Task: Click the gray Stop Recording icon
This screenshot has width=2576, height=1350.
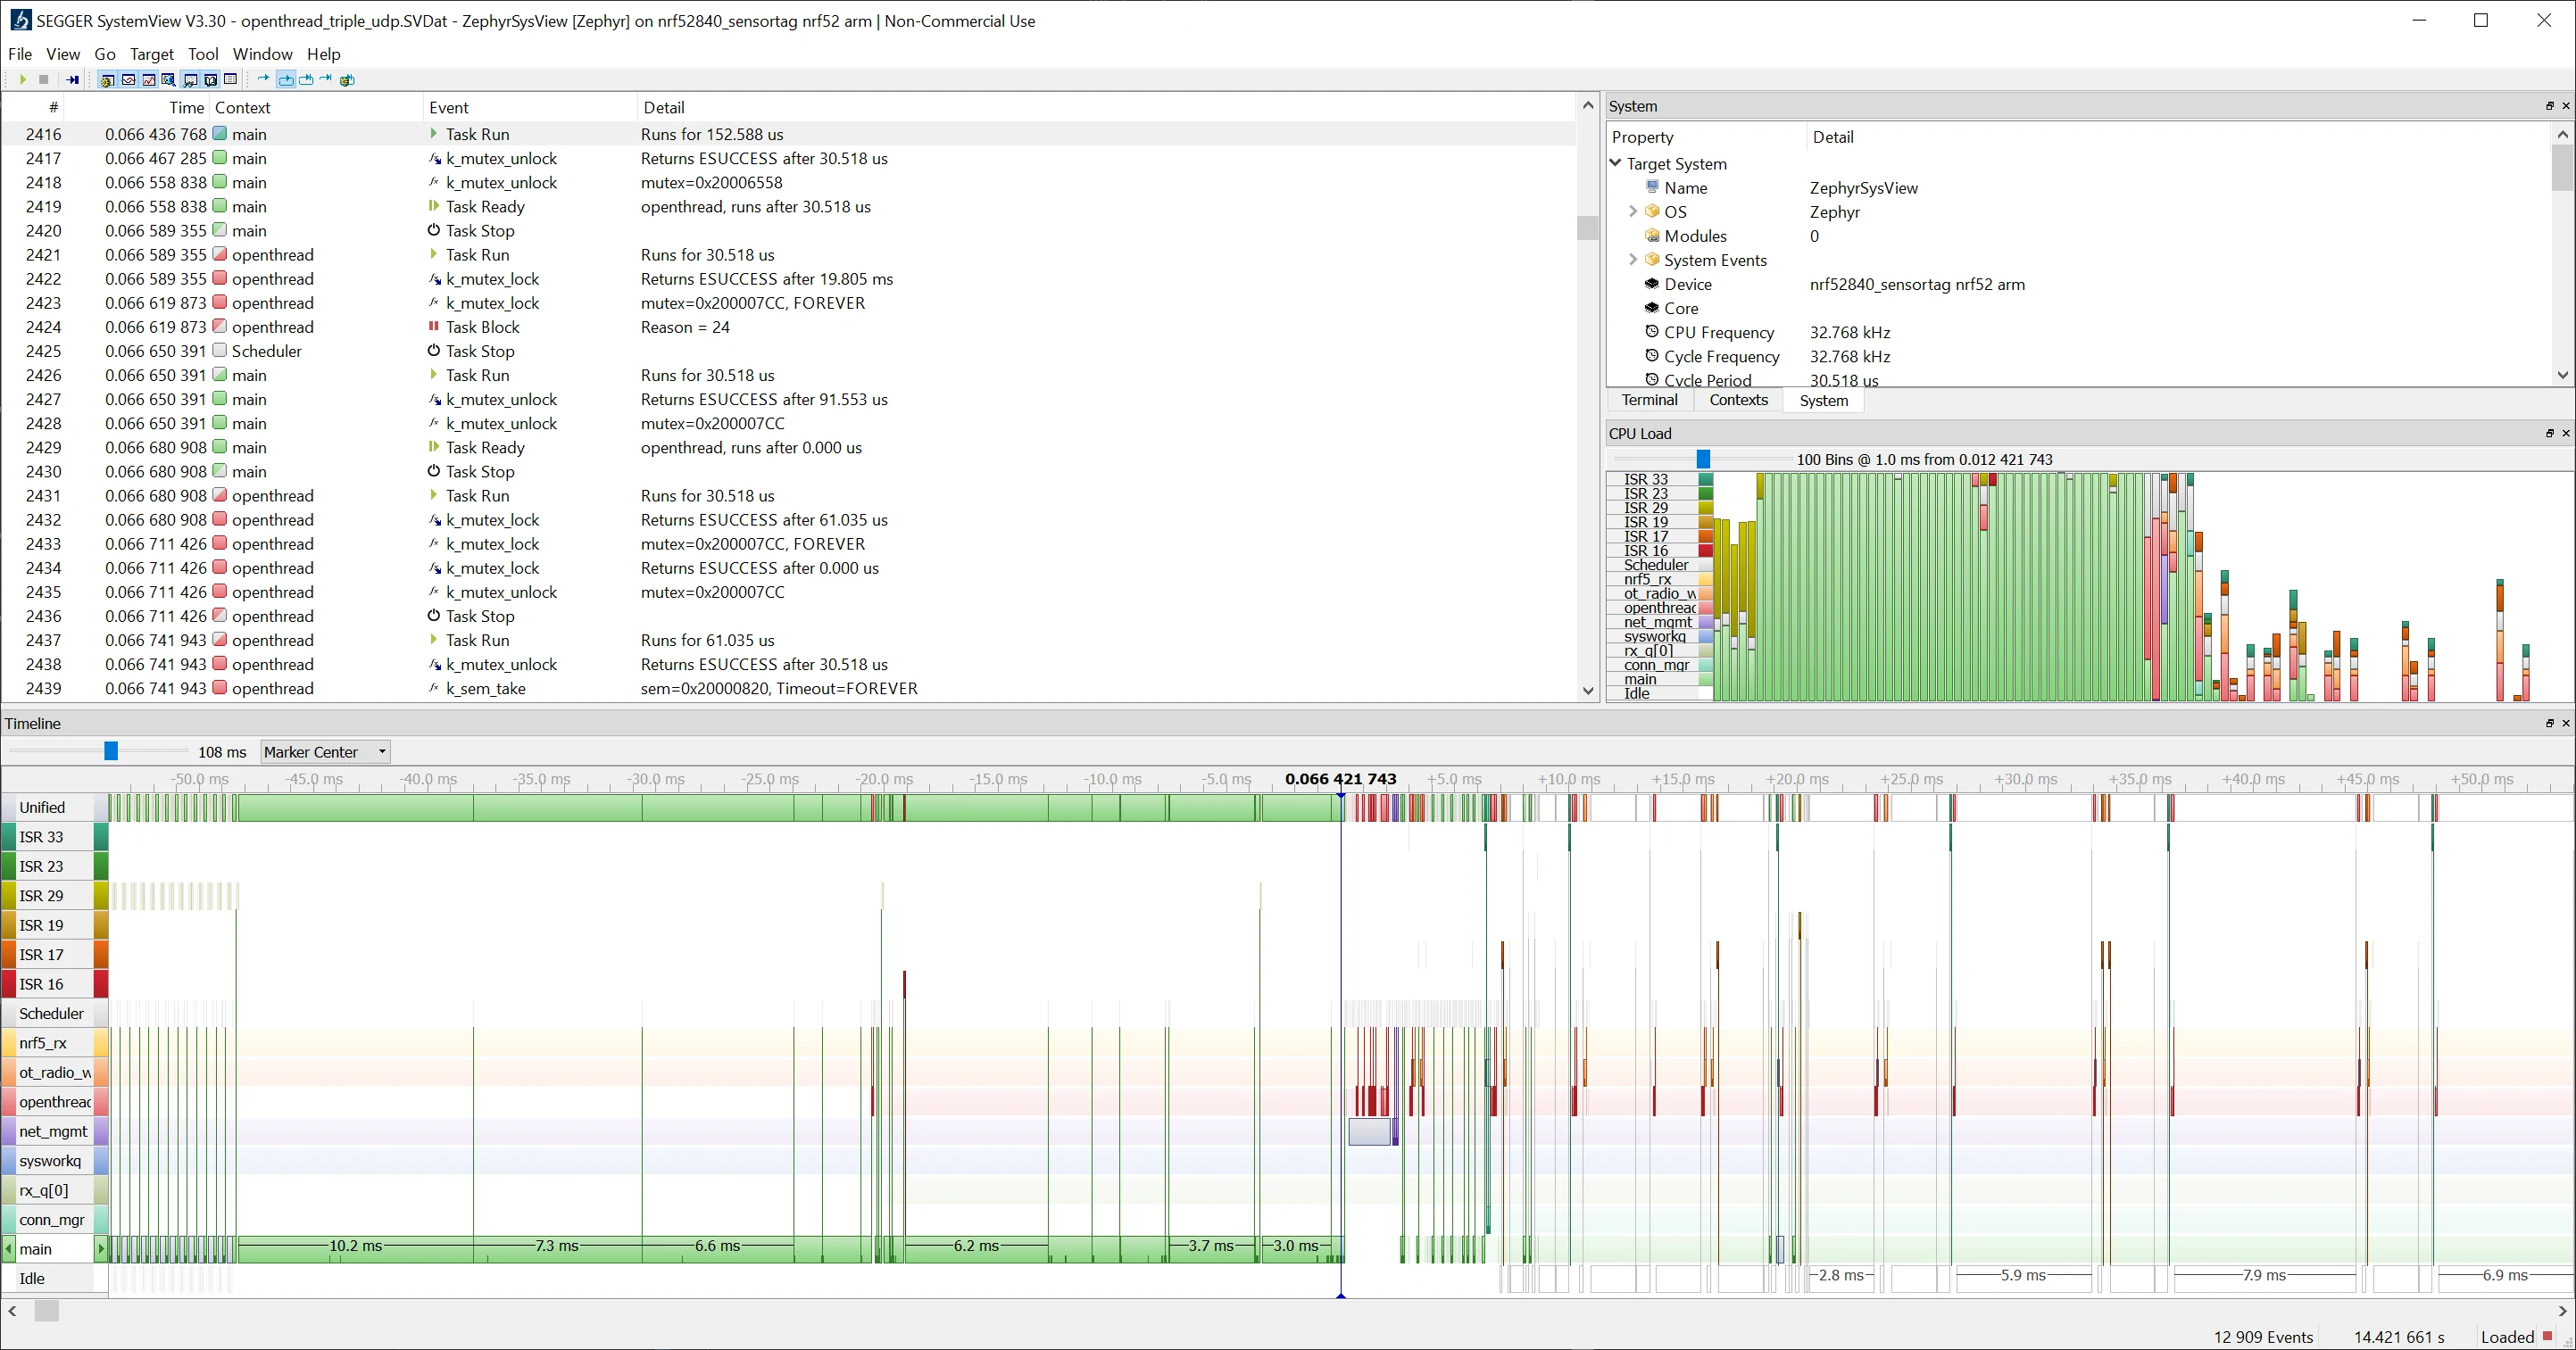Action: pyautogui.click(x=44, y=80)
